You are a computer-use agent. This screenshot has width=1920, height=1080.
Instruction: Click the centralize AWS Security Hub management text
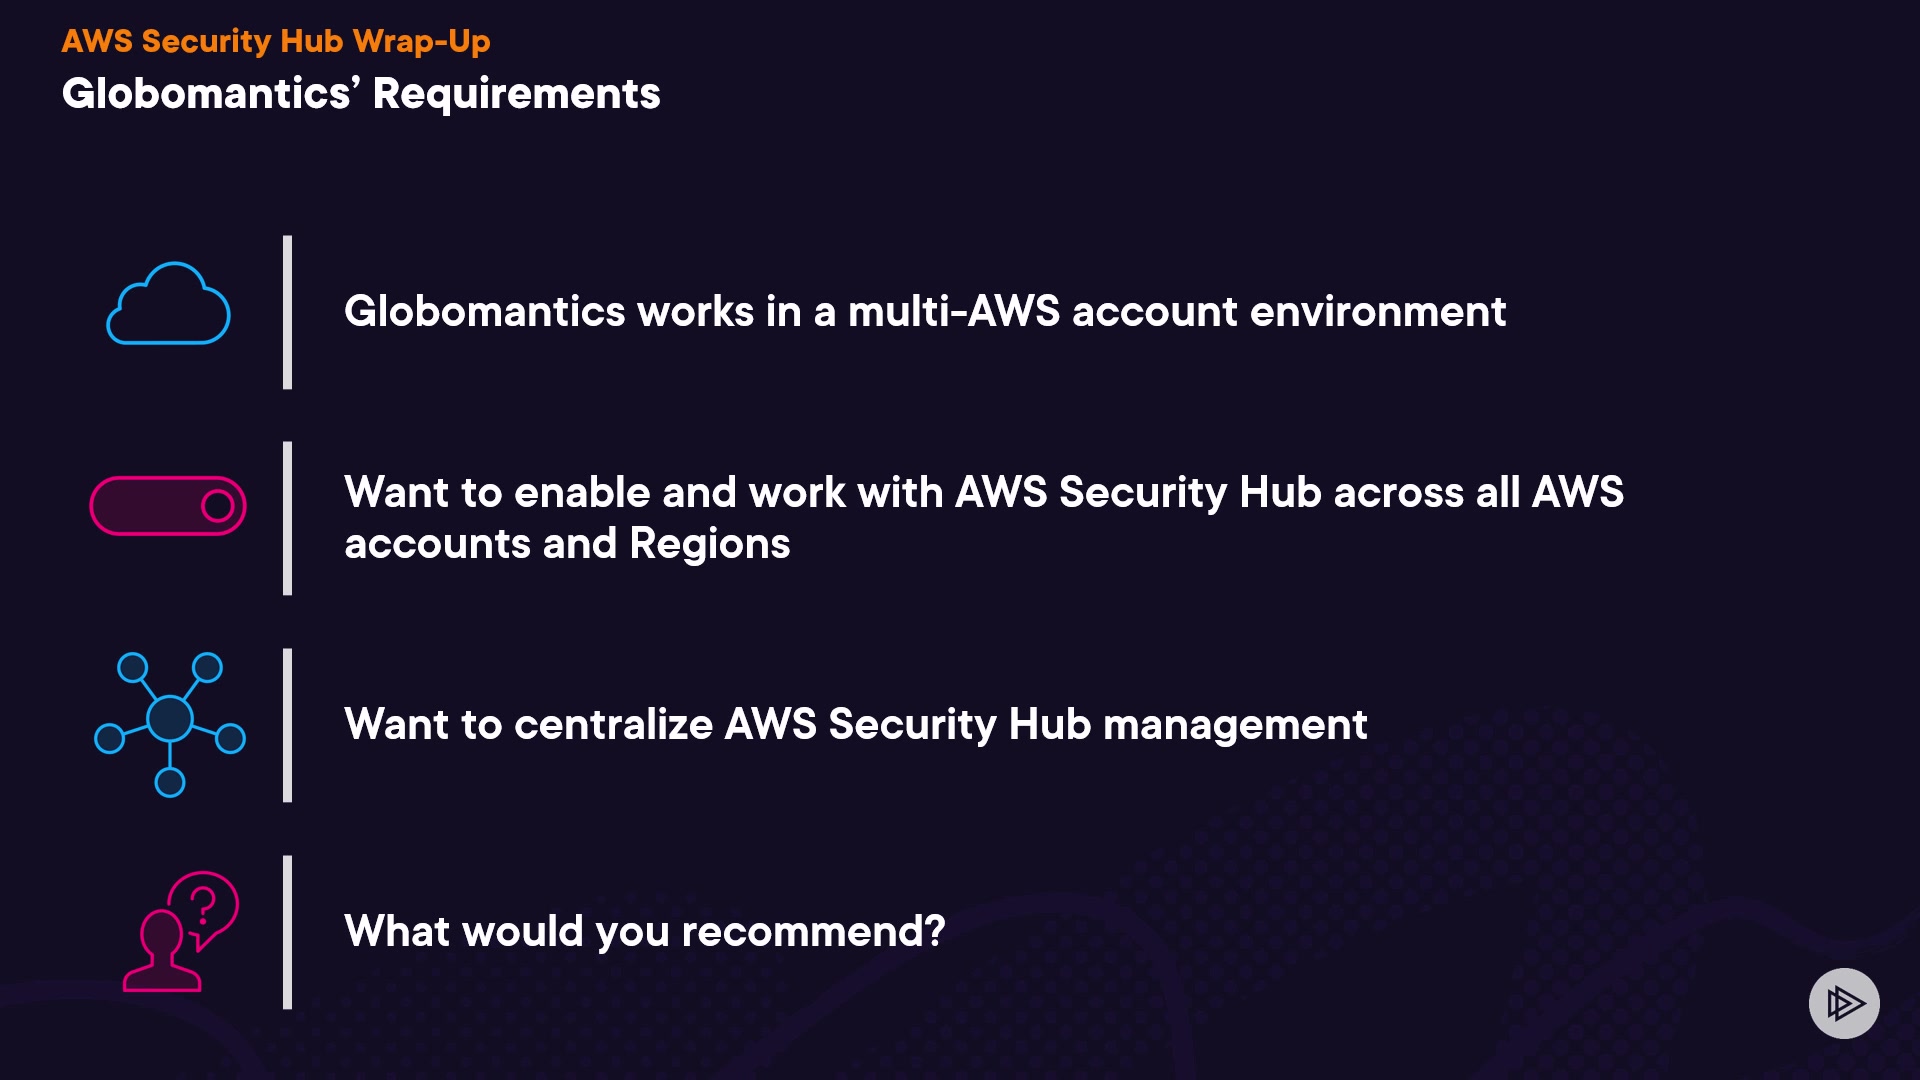click(855, 725)
